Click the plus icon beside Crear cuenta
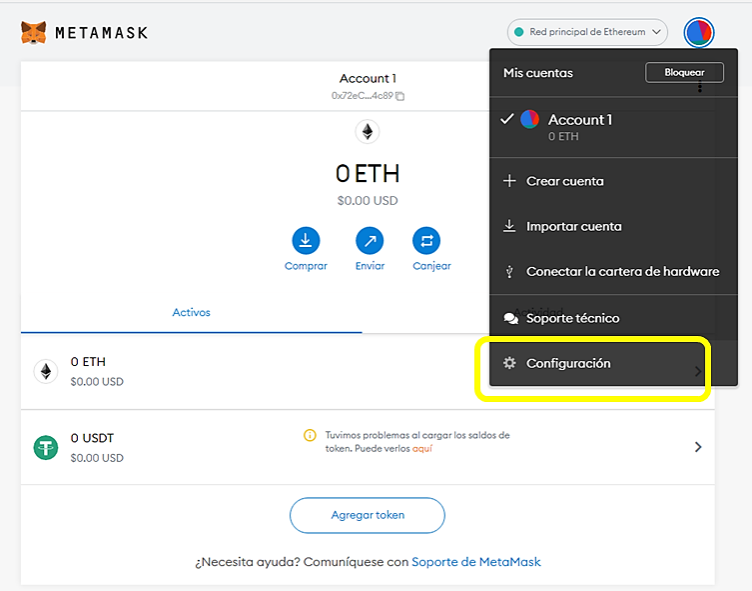Viewport: 752px width, 591px height. (509, 181)
